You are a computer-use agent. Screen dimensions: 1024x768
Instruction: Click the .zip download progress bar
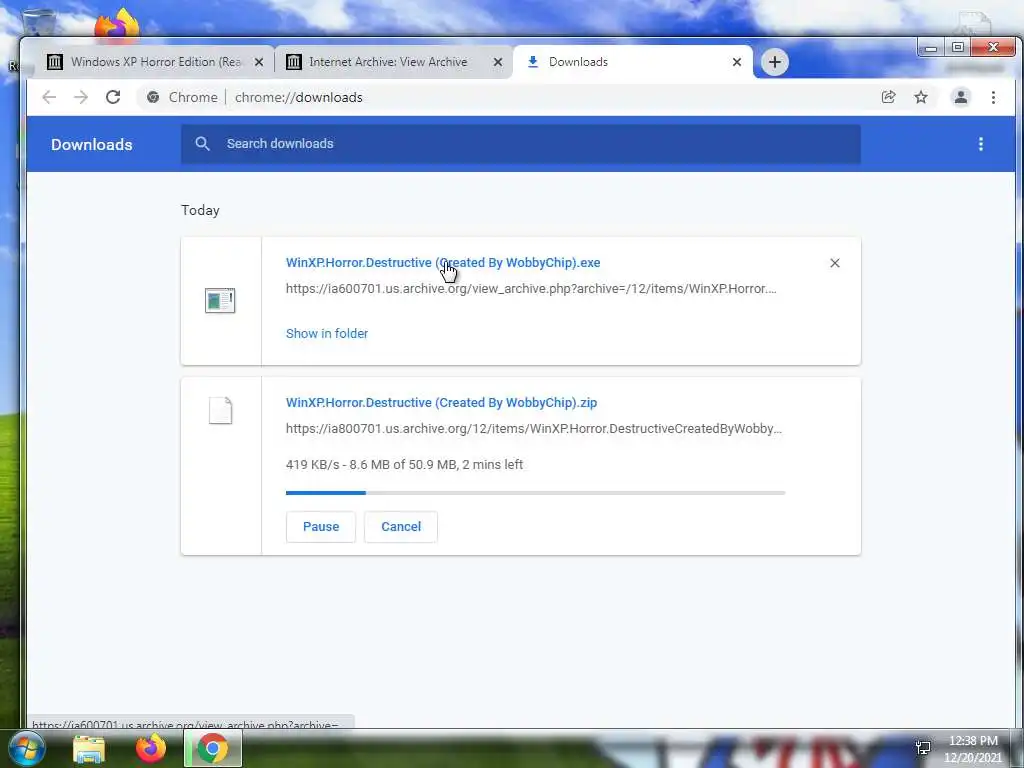pos(536,492)
